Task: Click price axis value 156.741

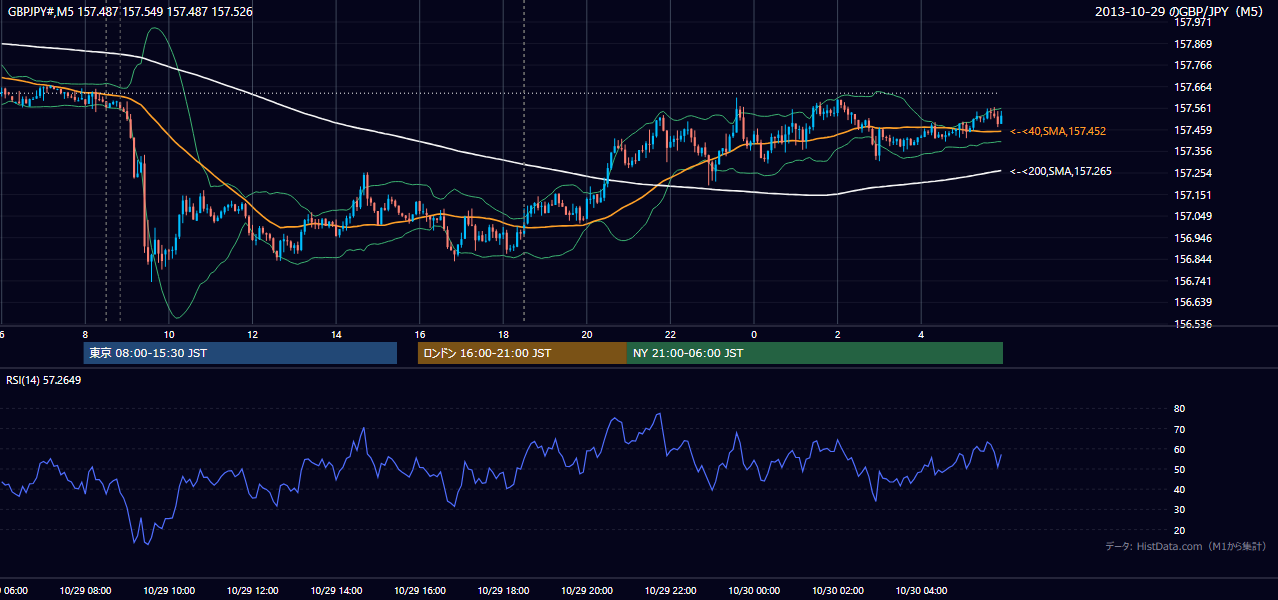Action: pyautogui.click(x=1193, y=281)
